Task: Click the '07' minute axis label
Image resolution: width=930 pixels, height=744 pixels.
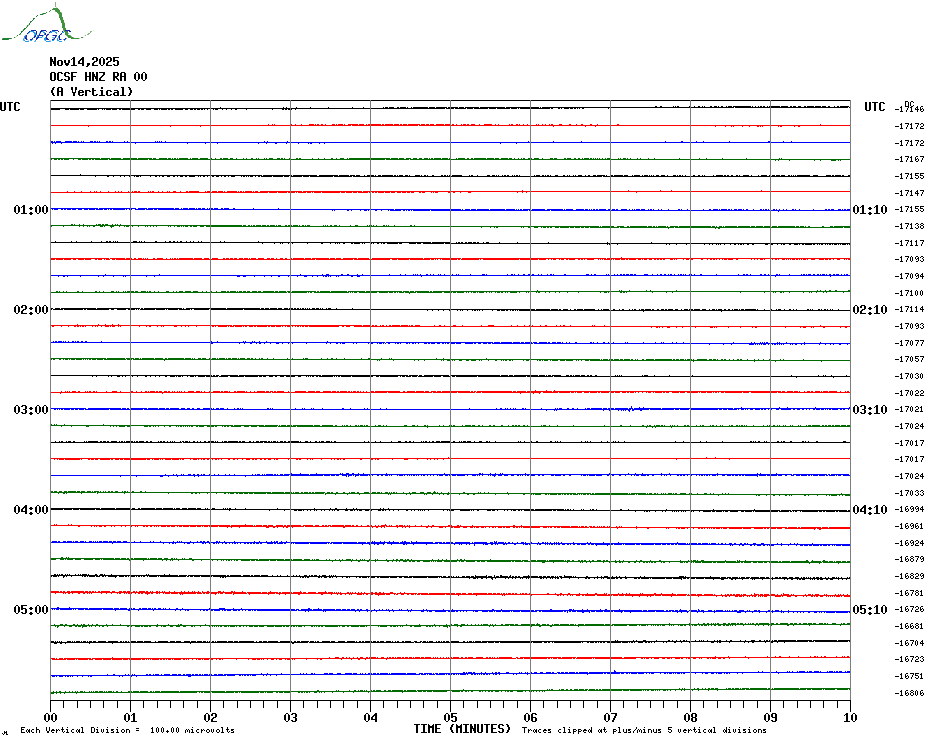Action: pyautogui.click(x=610, y=717)
